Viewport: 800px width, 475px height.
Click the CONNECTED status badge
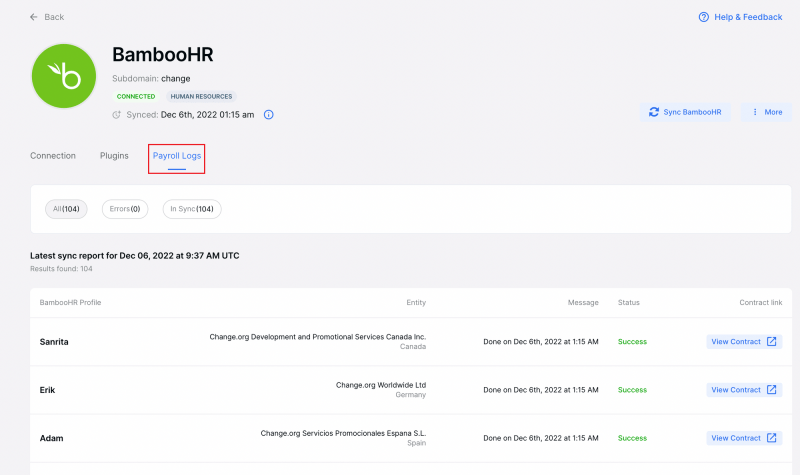(136, 96)
